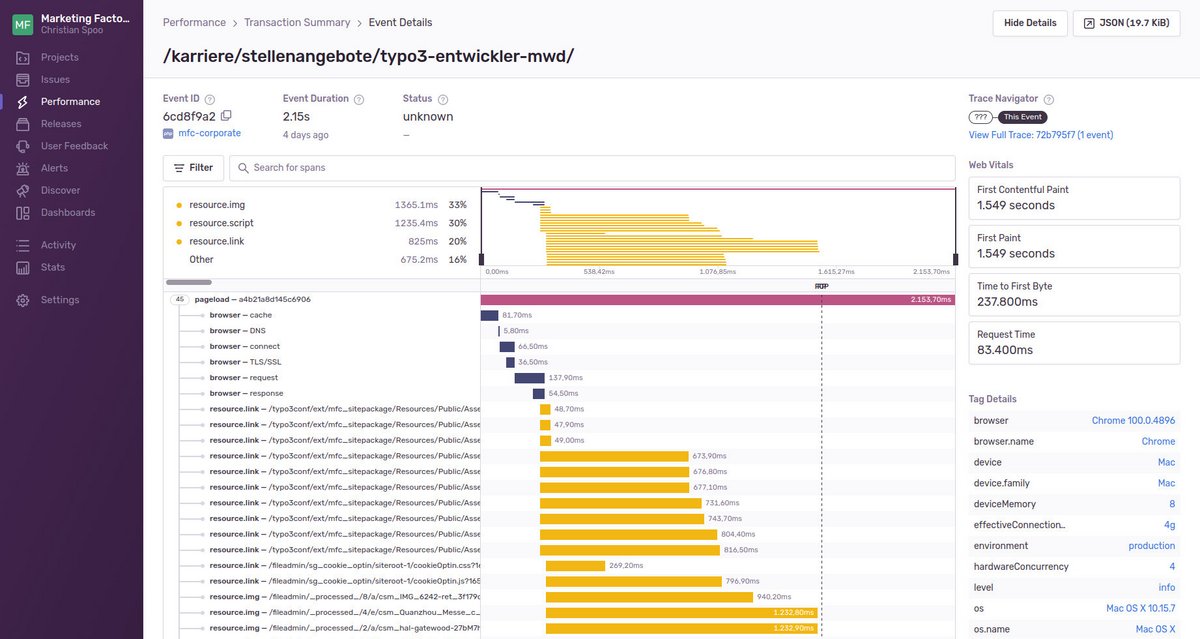Open the Performance breadcrumb

[x=194, y=21]
